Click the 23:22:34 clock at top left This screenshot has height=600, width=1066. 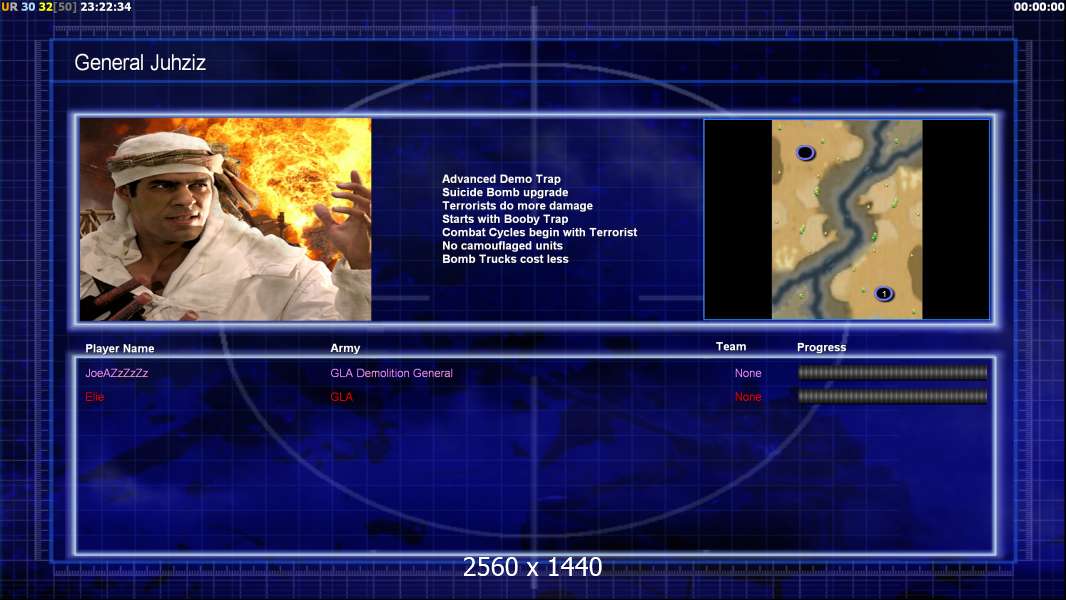[106, 7]
